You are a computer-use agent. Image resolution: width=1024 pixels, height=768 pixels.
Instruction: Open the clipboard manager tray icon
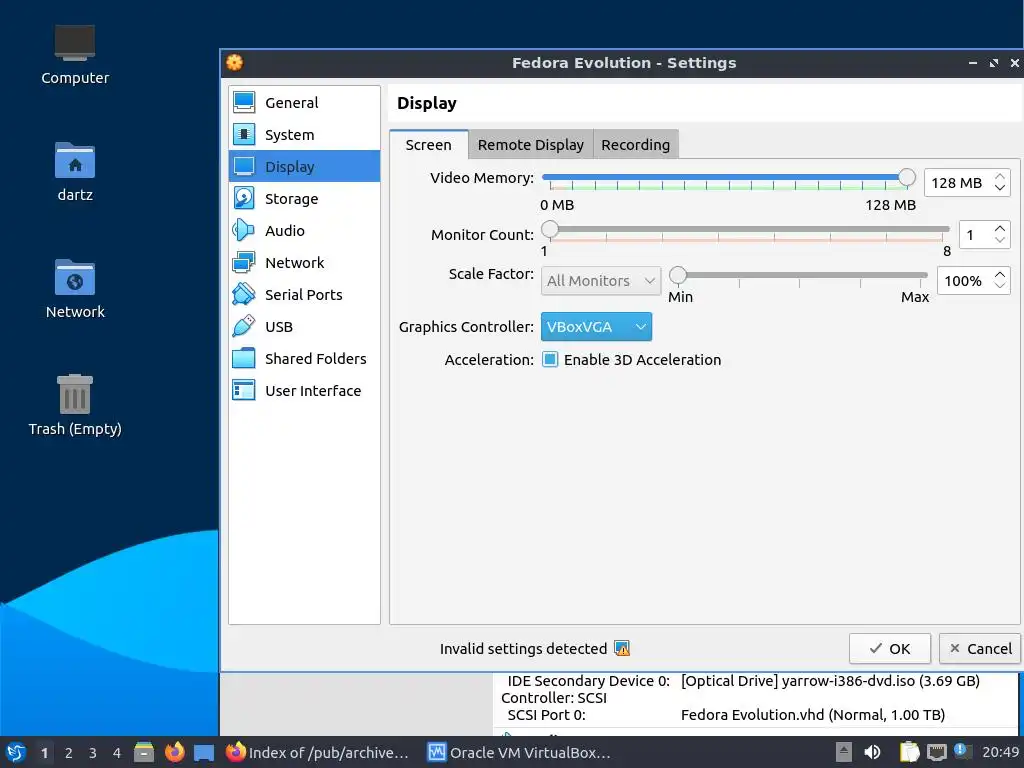coord(909,752)
